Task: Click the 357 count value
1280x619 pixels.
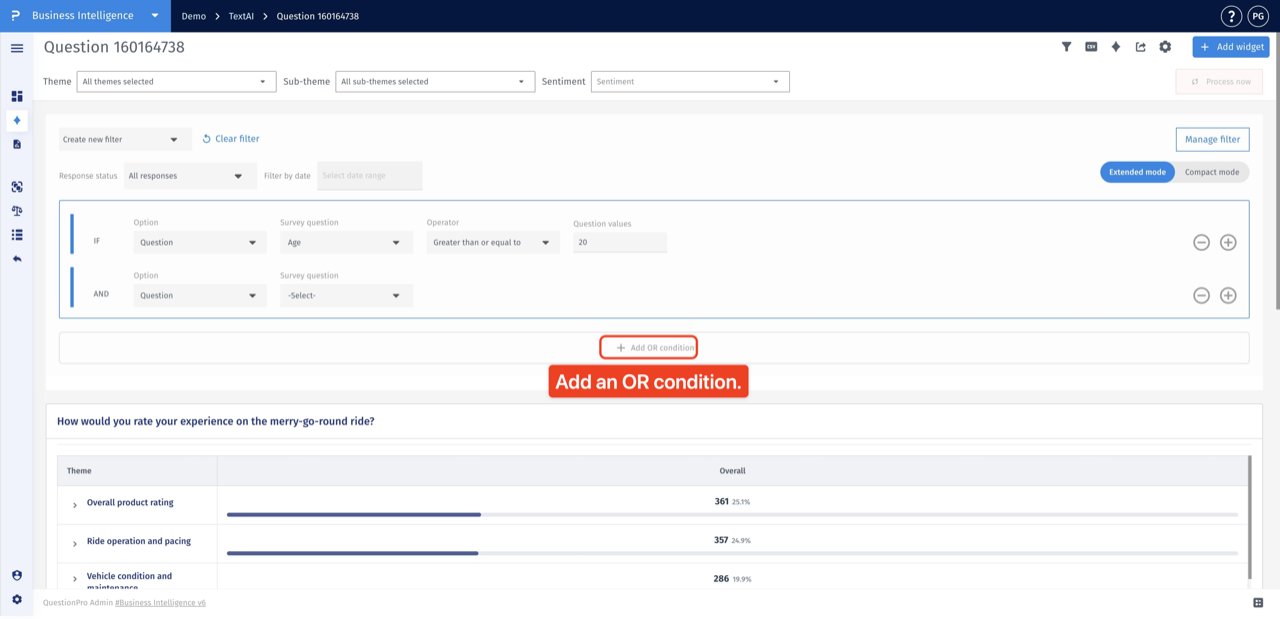Action: tap(721, 540)
